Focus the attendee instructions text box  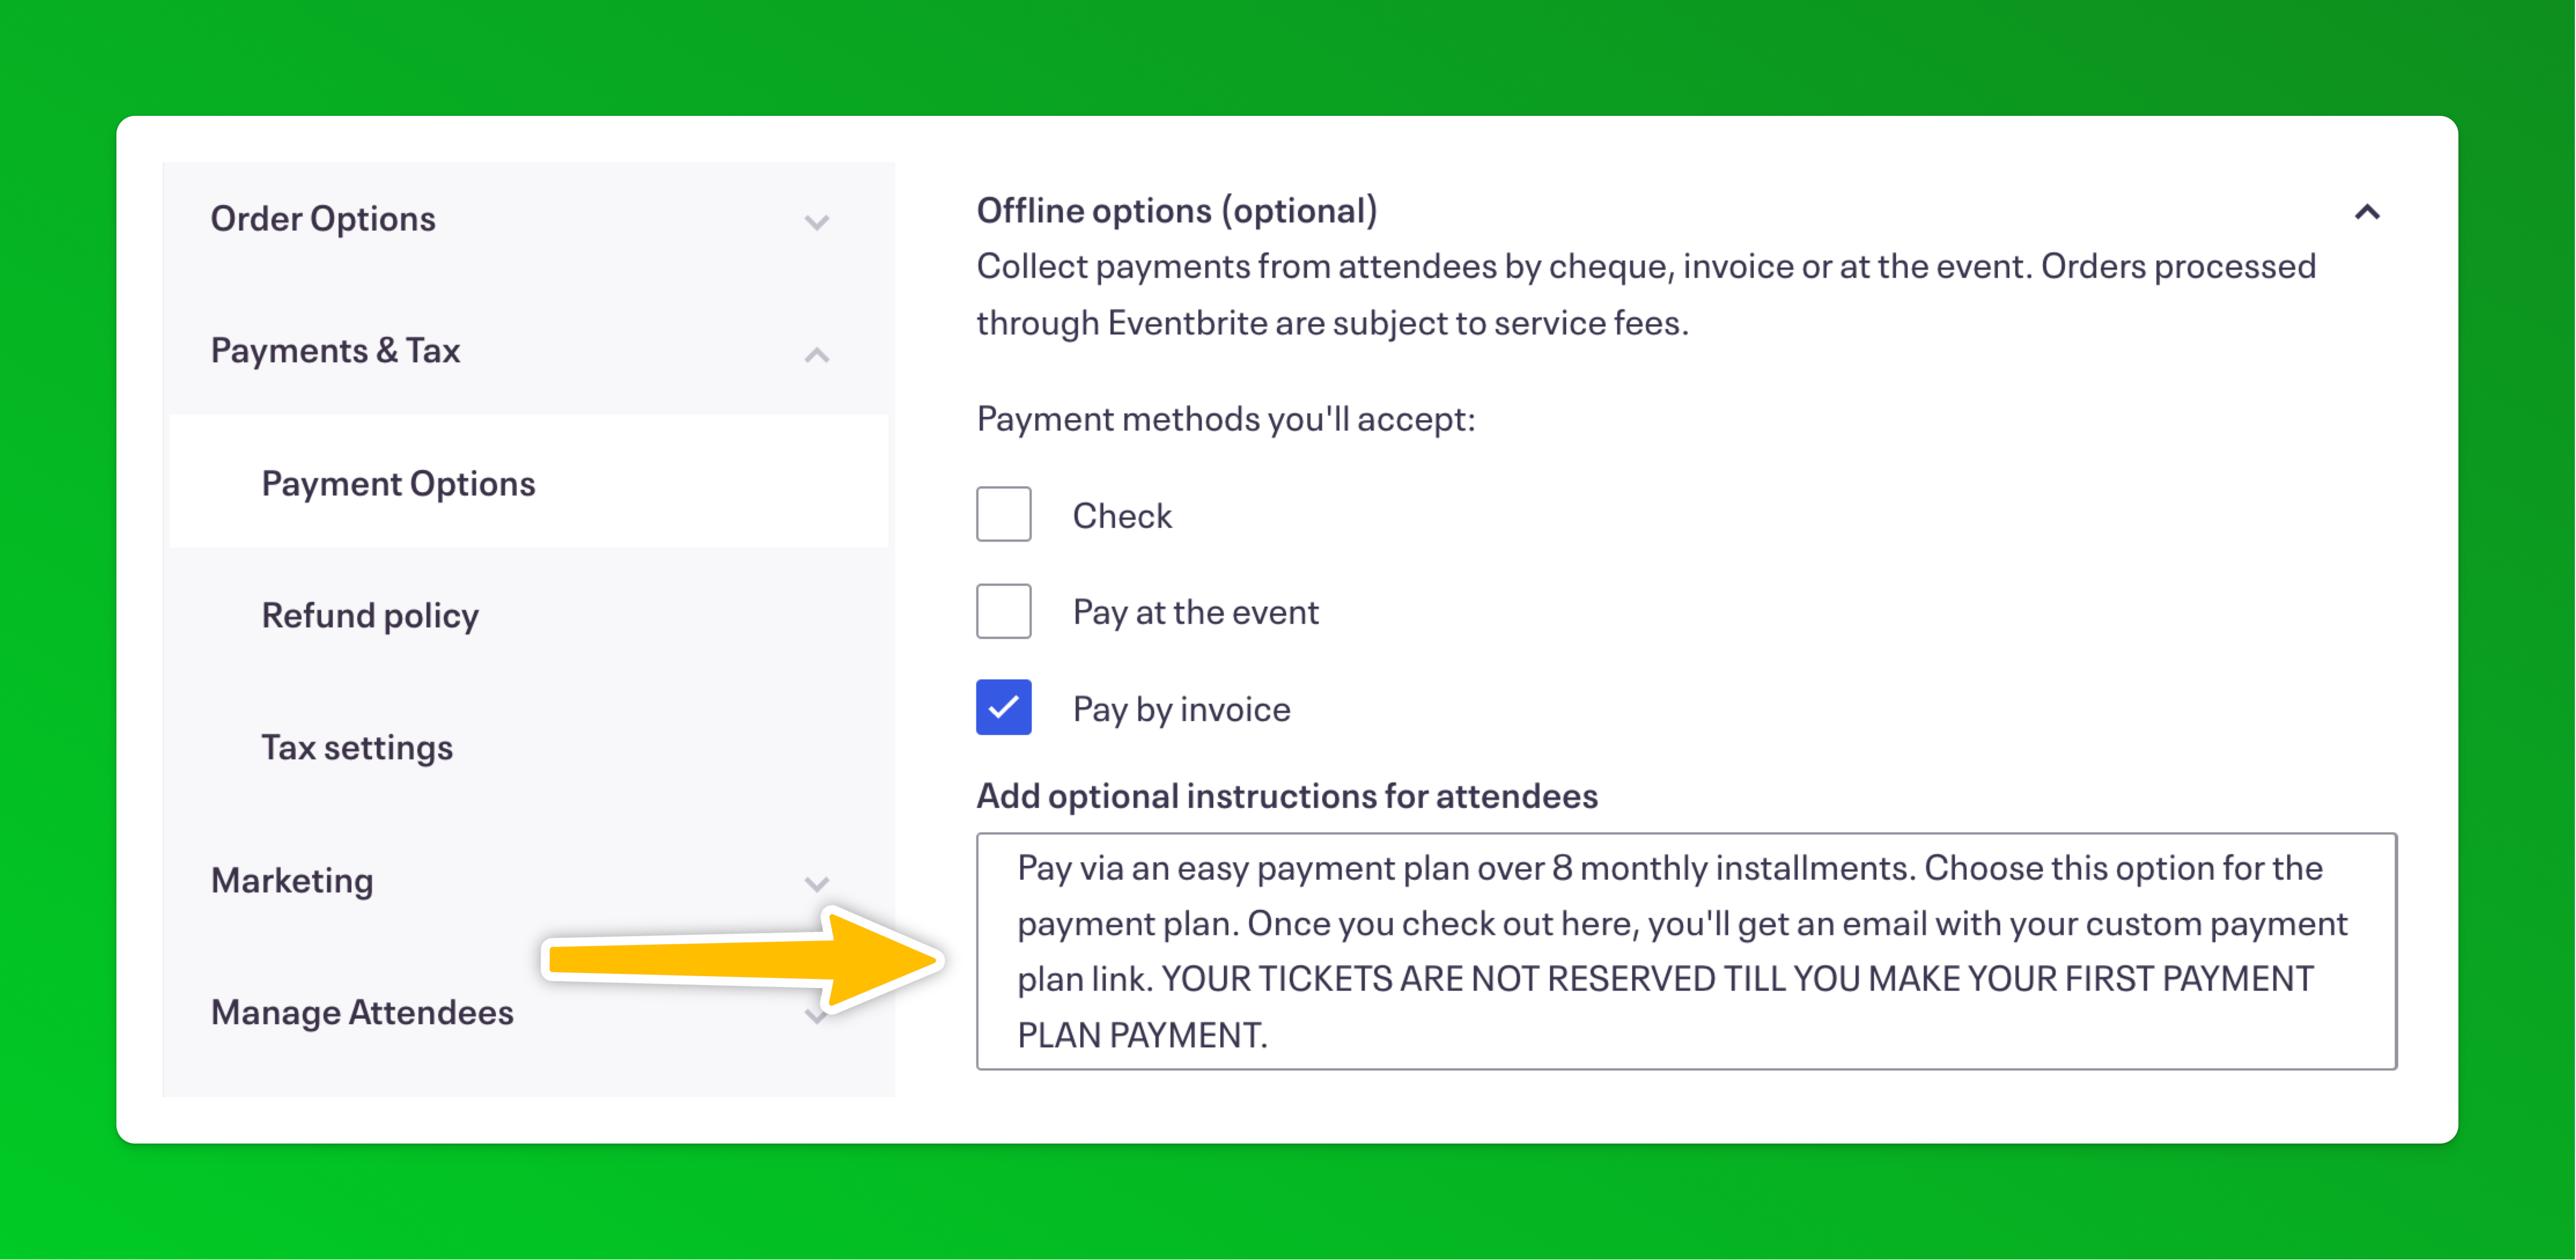pos(1686,951)
